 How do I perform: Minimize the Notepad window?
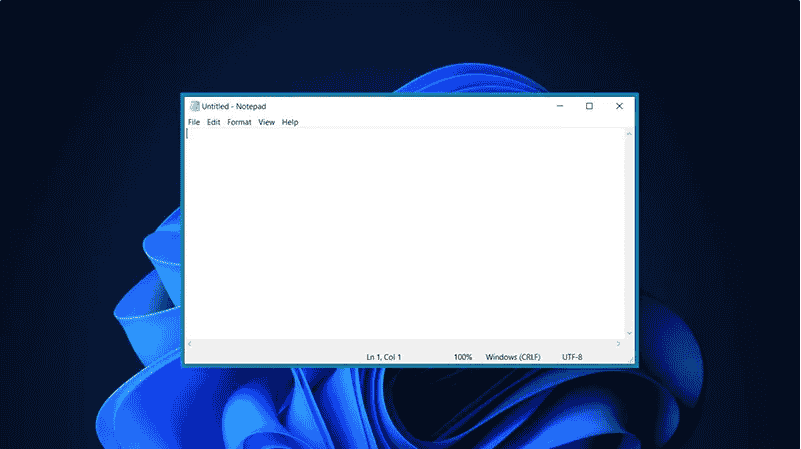(559, 106)
